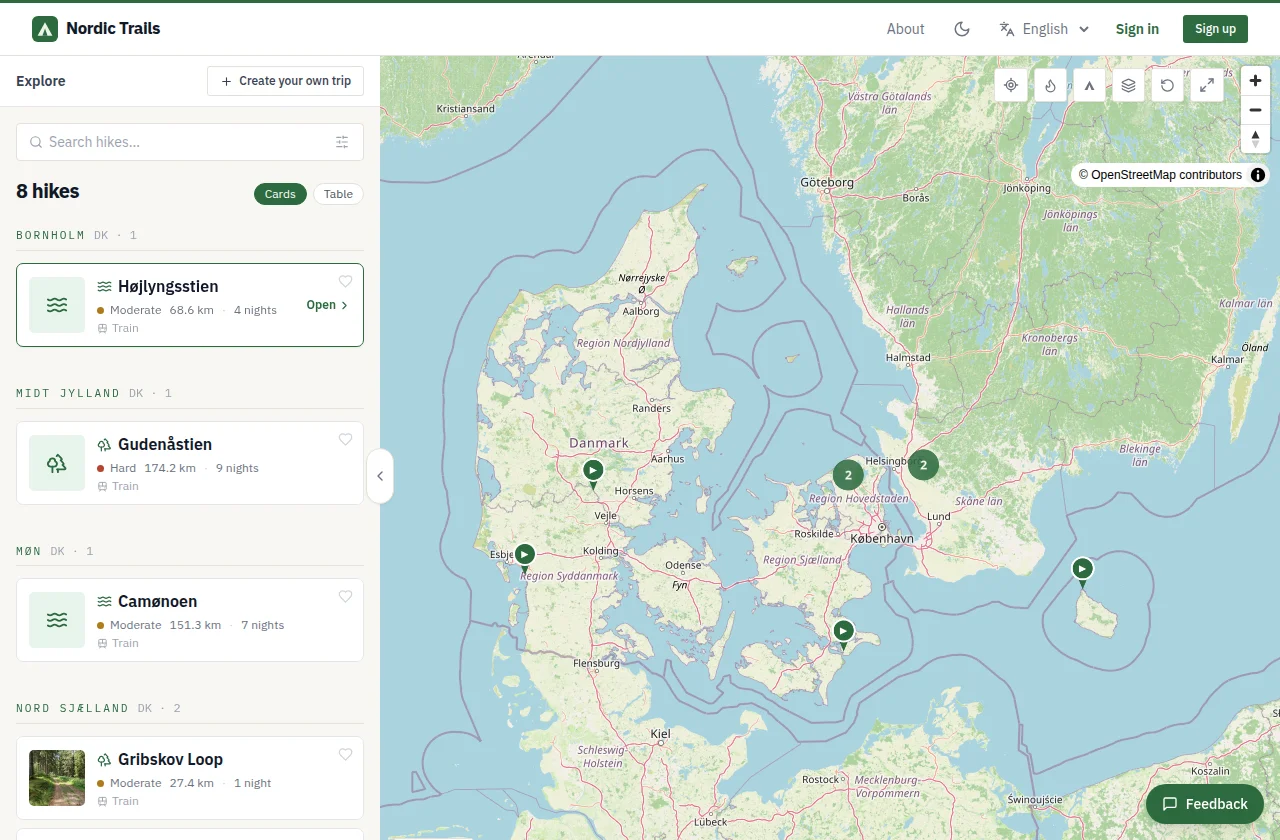Click the 8 hikes count heading
Image resolution: width=1280 pixels, height=840 pixels.
48,191
